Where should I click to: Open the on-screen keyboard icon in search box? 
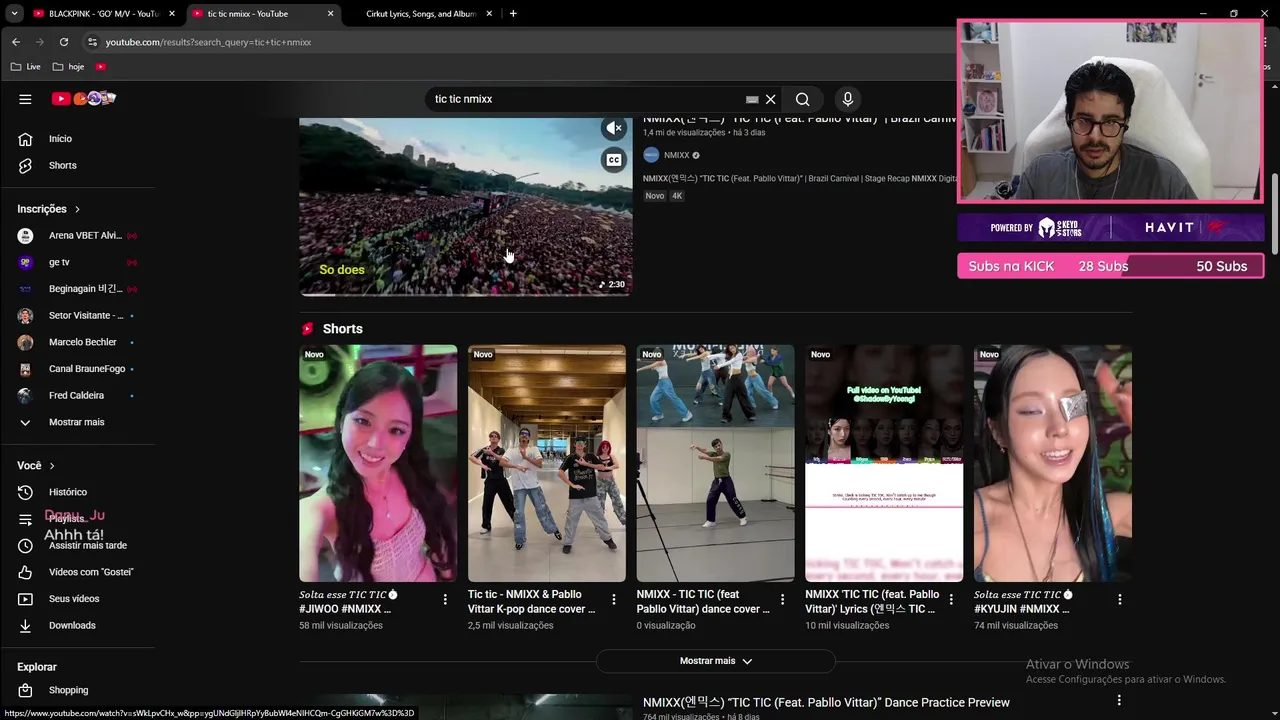pyautogui.click(x=752, y=99)
